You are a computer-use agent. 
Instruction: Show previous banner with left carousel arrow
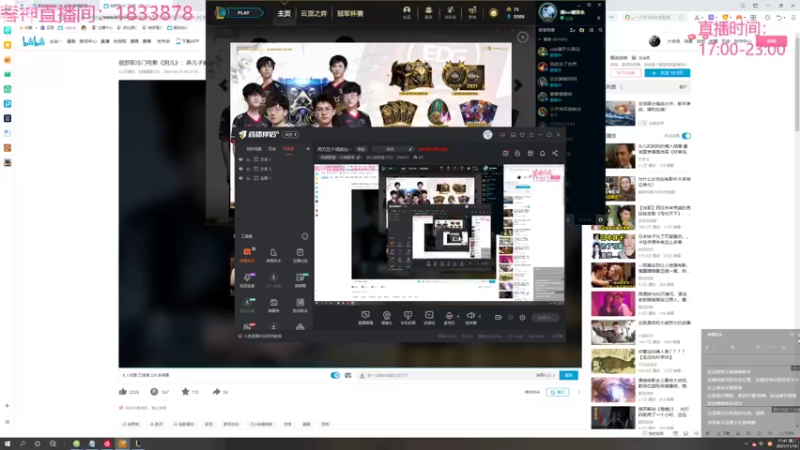tap(223, 85)
